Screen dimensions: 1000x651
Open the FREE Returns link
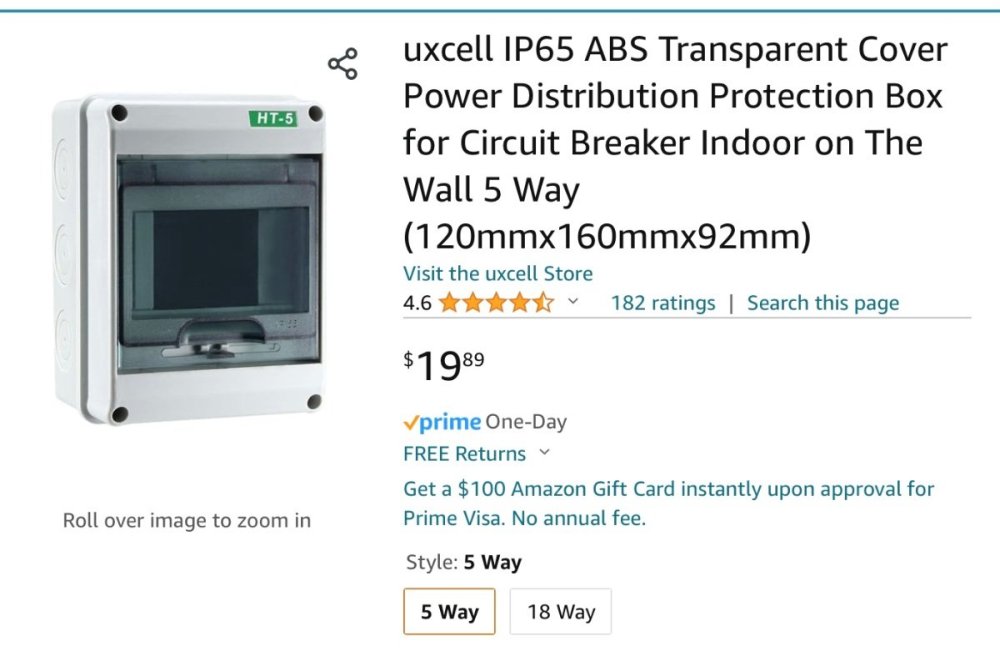464,454
